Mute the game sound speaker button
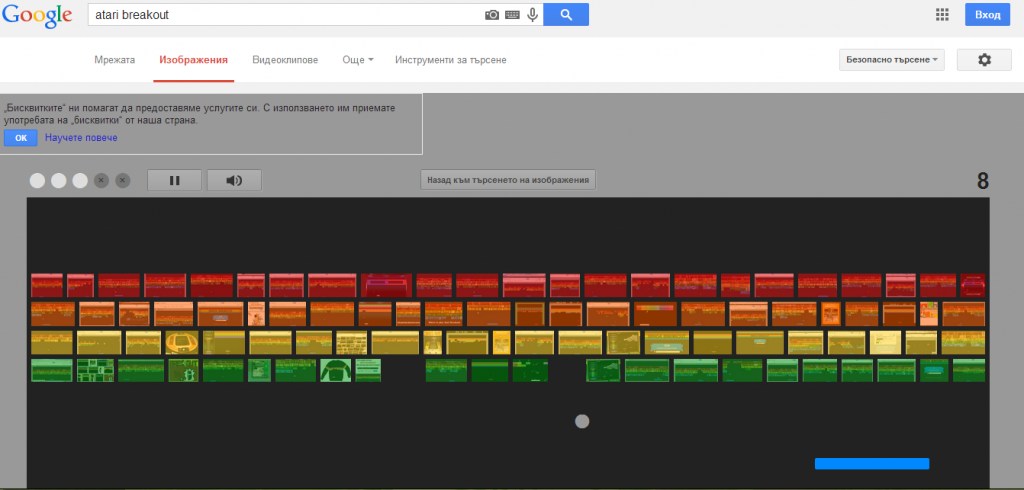This screenshot has width=1024, height=490. pyautogui.click(x=234, y=180)
